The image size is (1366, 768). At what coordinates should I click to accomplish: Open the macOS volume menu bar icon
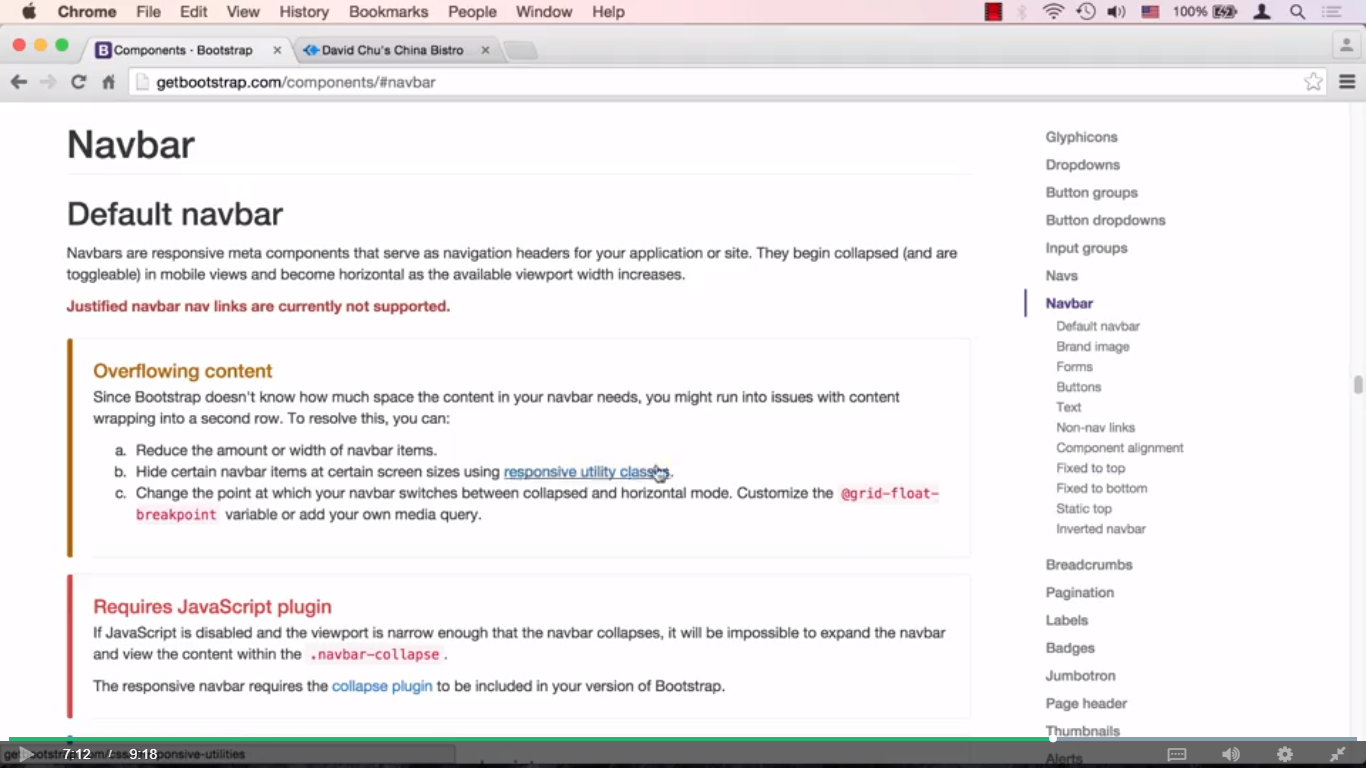1116,12
